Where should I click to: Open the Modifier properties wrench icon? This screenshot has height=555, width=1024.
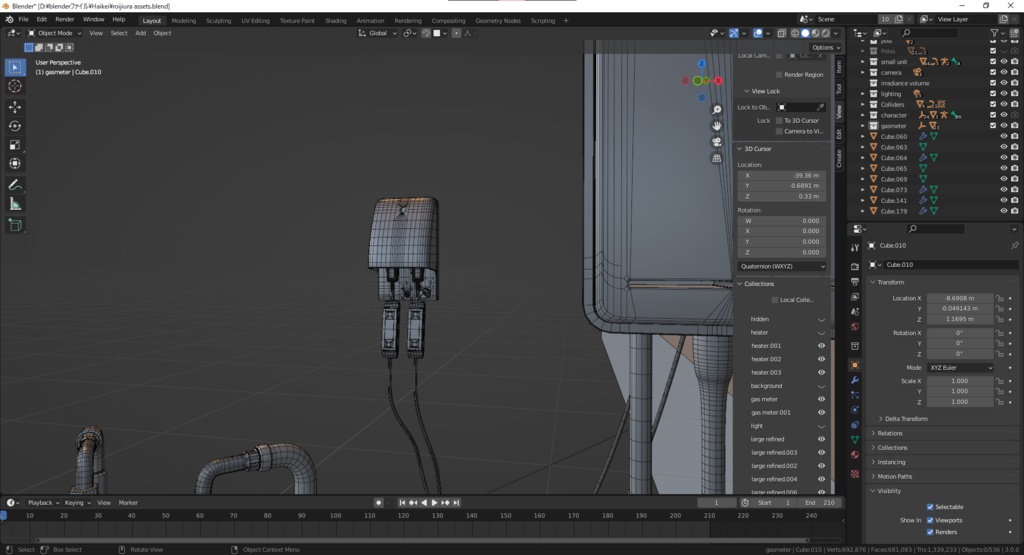[855, 380]
